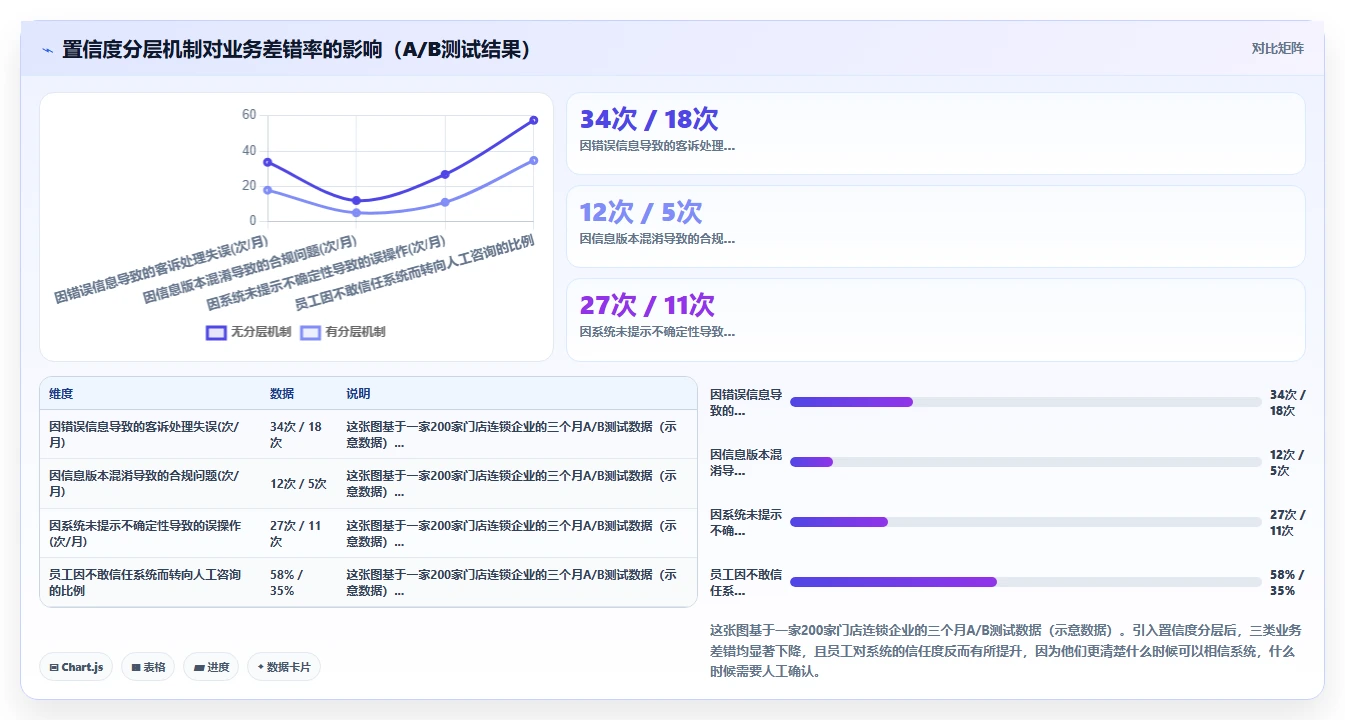The height and width of the screenshot is (720, 1345).
Task: Click the summary paragraph starting 这张图基于一家200家门店
Action: (x=1007, y=651)
